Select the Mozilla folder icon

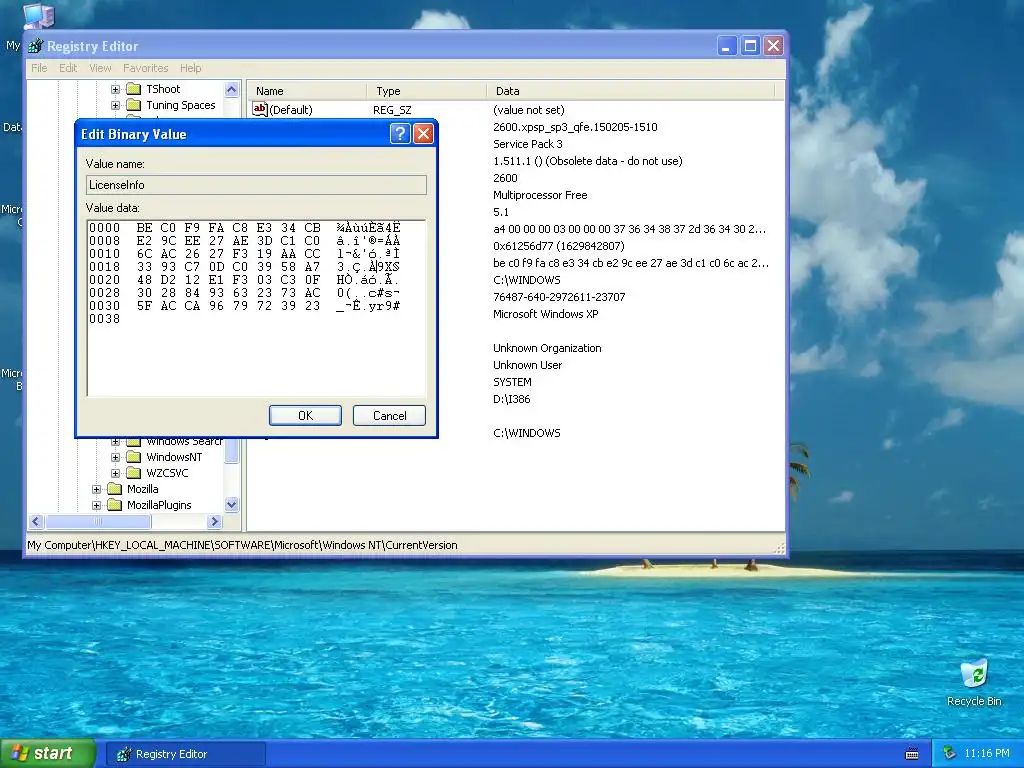[x=115, y=489]
